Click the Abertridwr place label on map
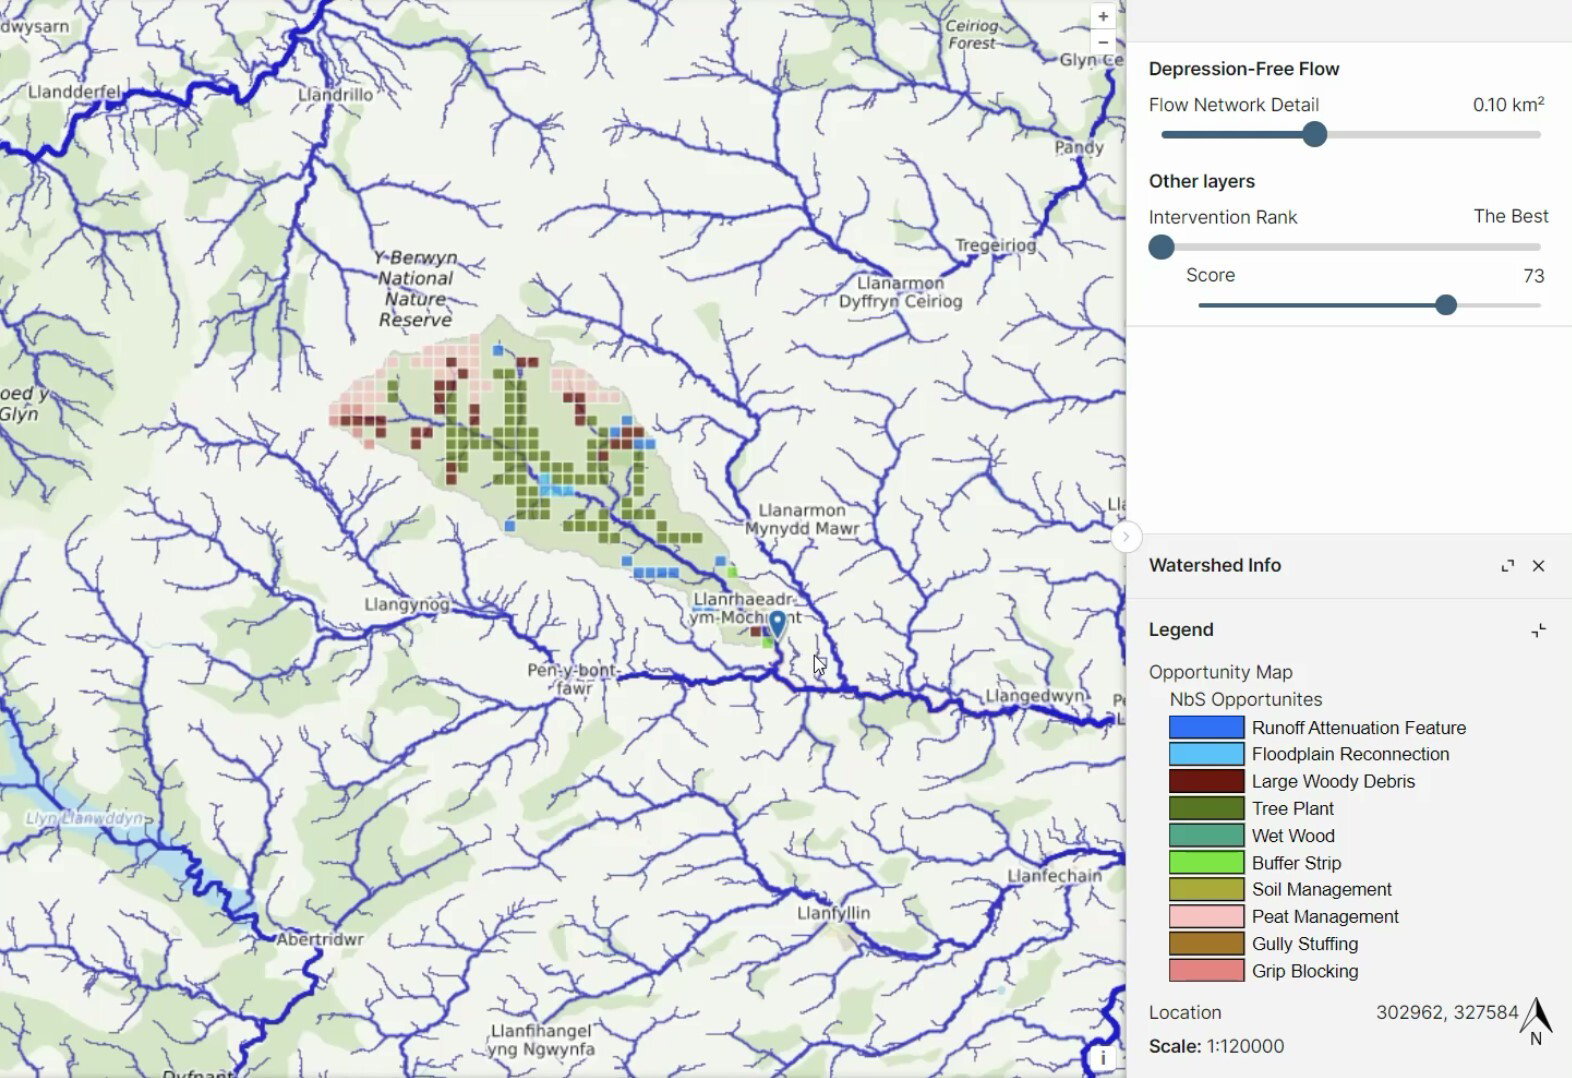Screen dimensions: 1572x1078 pyautogui.click(x=320, y=939)
